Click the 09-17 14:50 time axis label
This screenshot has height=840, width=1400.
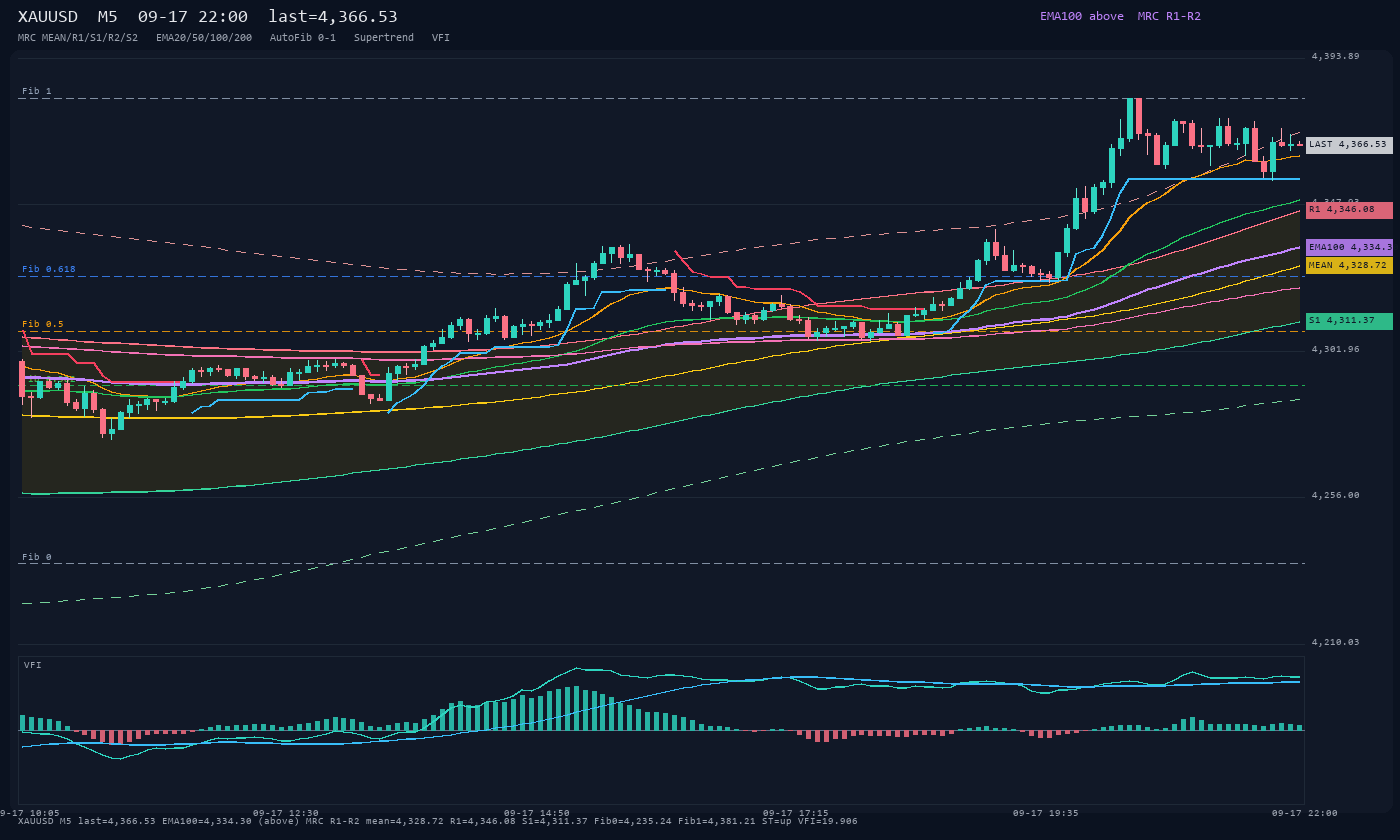pos(537,813)
